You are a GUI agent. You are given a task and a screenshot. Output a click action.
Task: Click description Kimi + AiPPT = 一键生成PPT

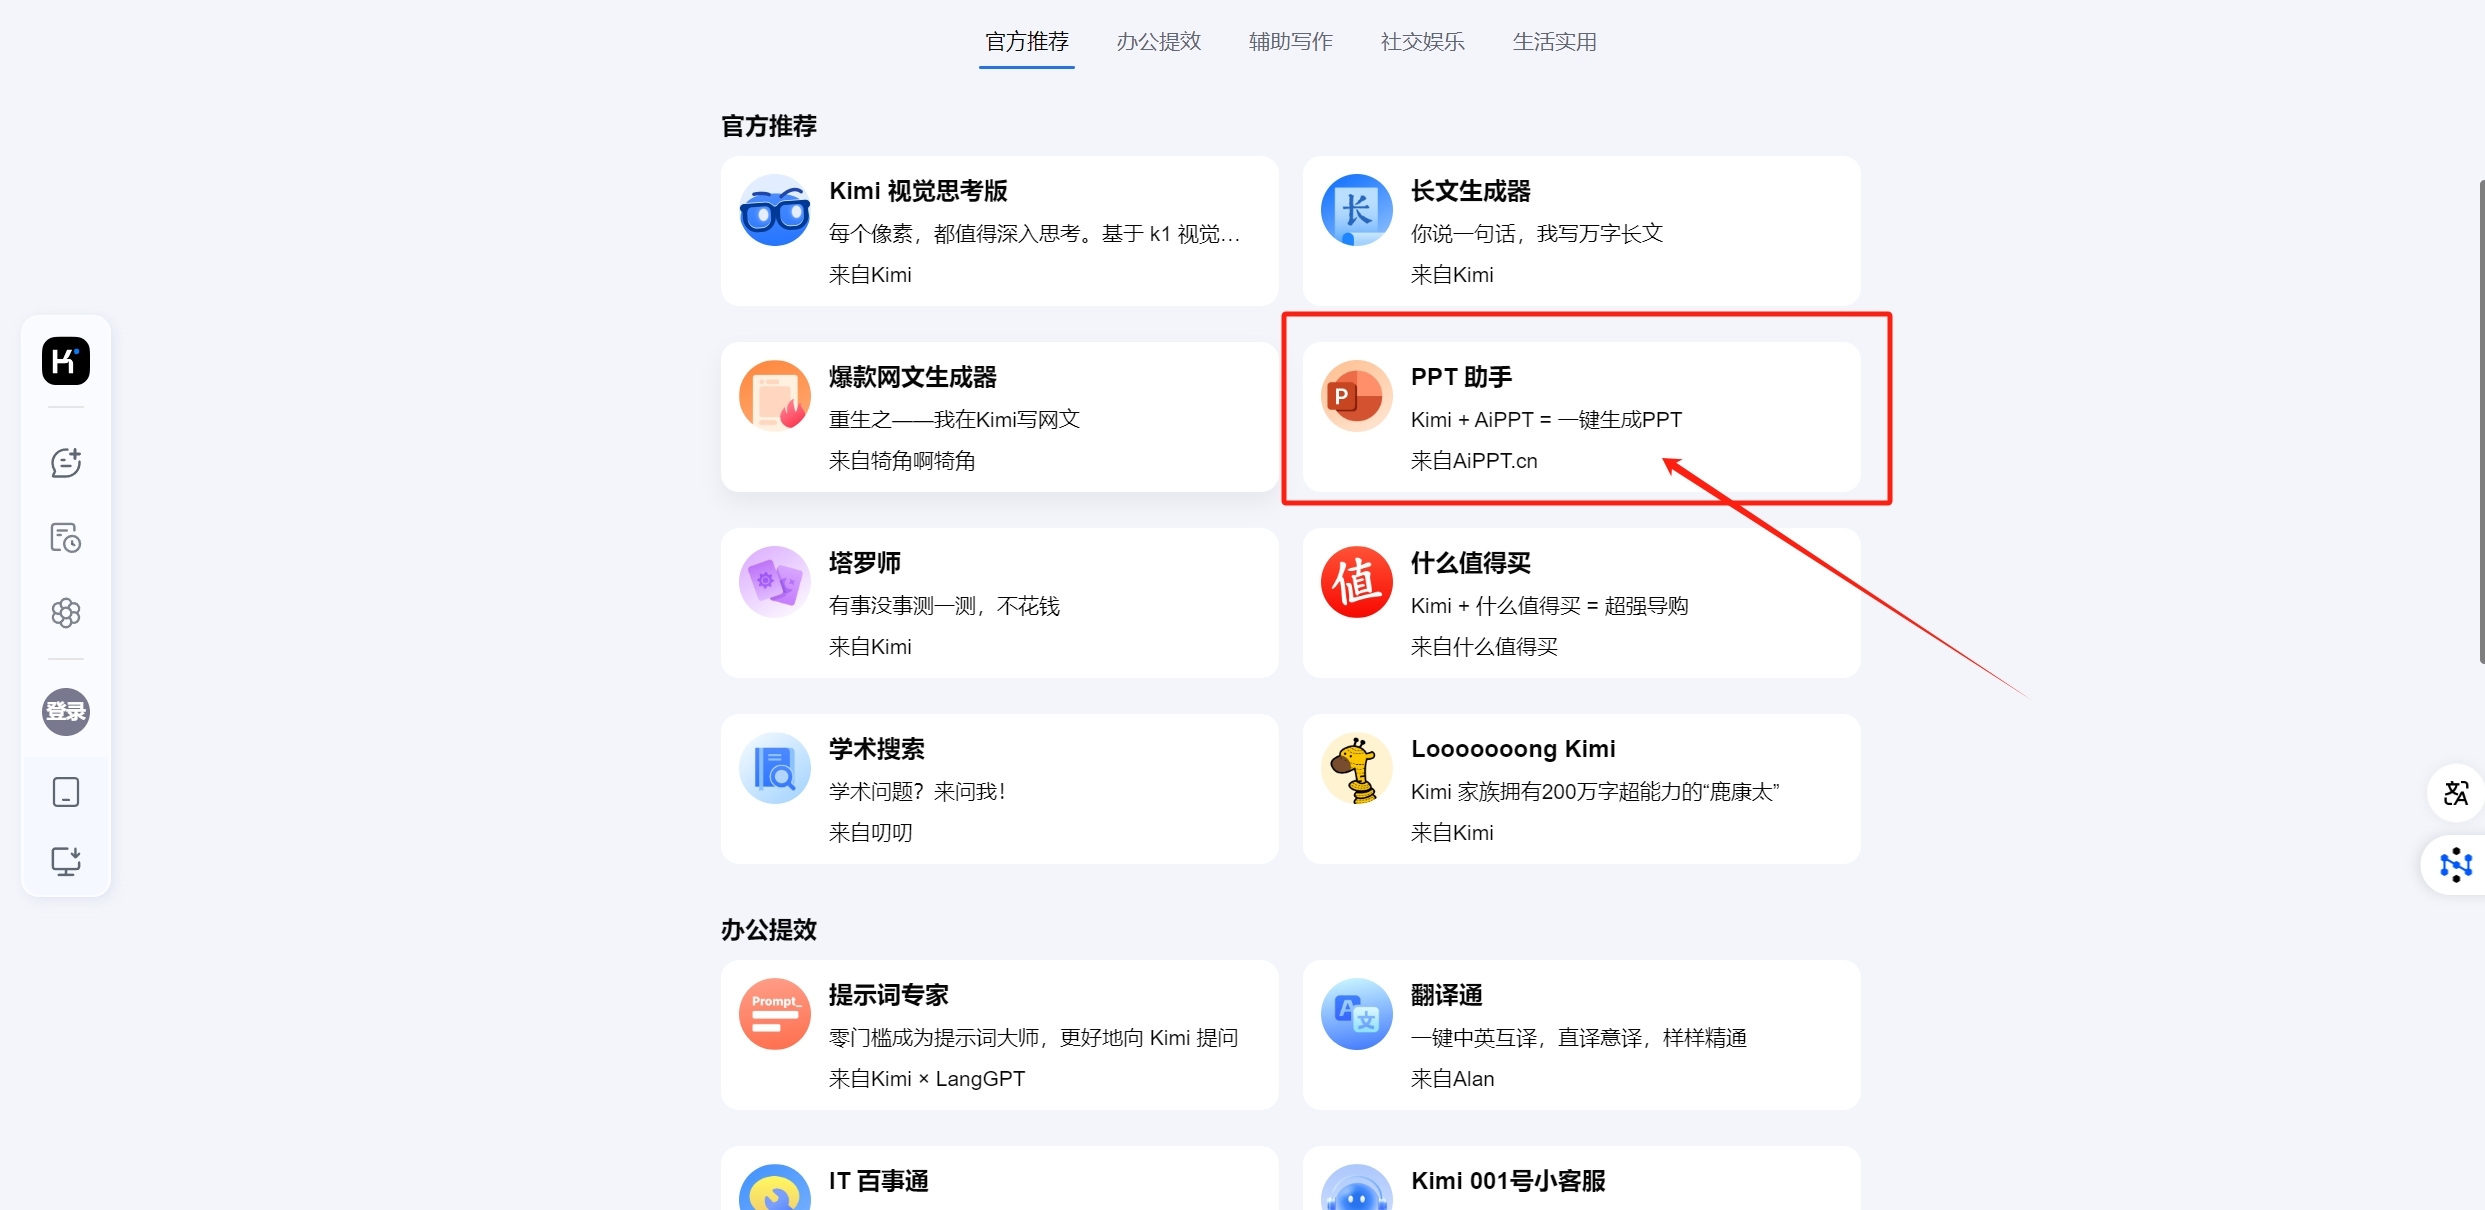[1546, 419]
